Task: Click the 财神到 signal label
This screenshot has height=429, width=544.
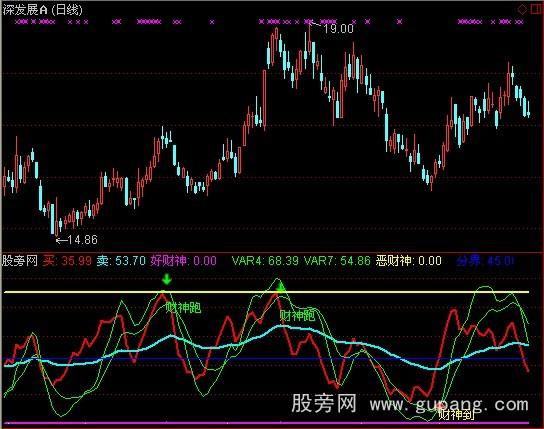Action: [456, 414]
